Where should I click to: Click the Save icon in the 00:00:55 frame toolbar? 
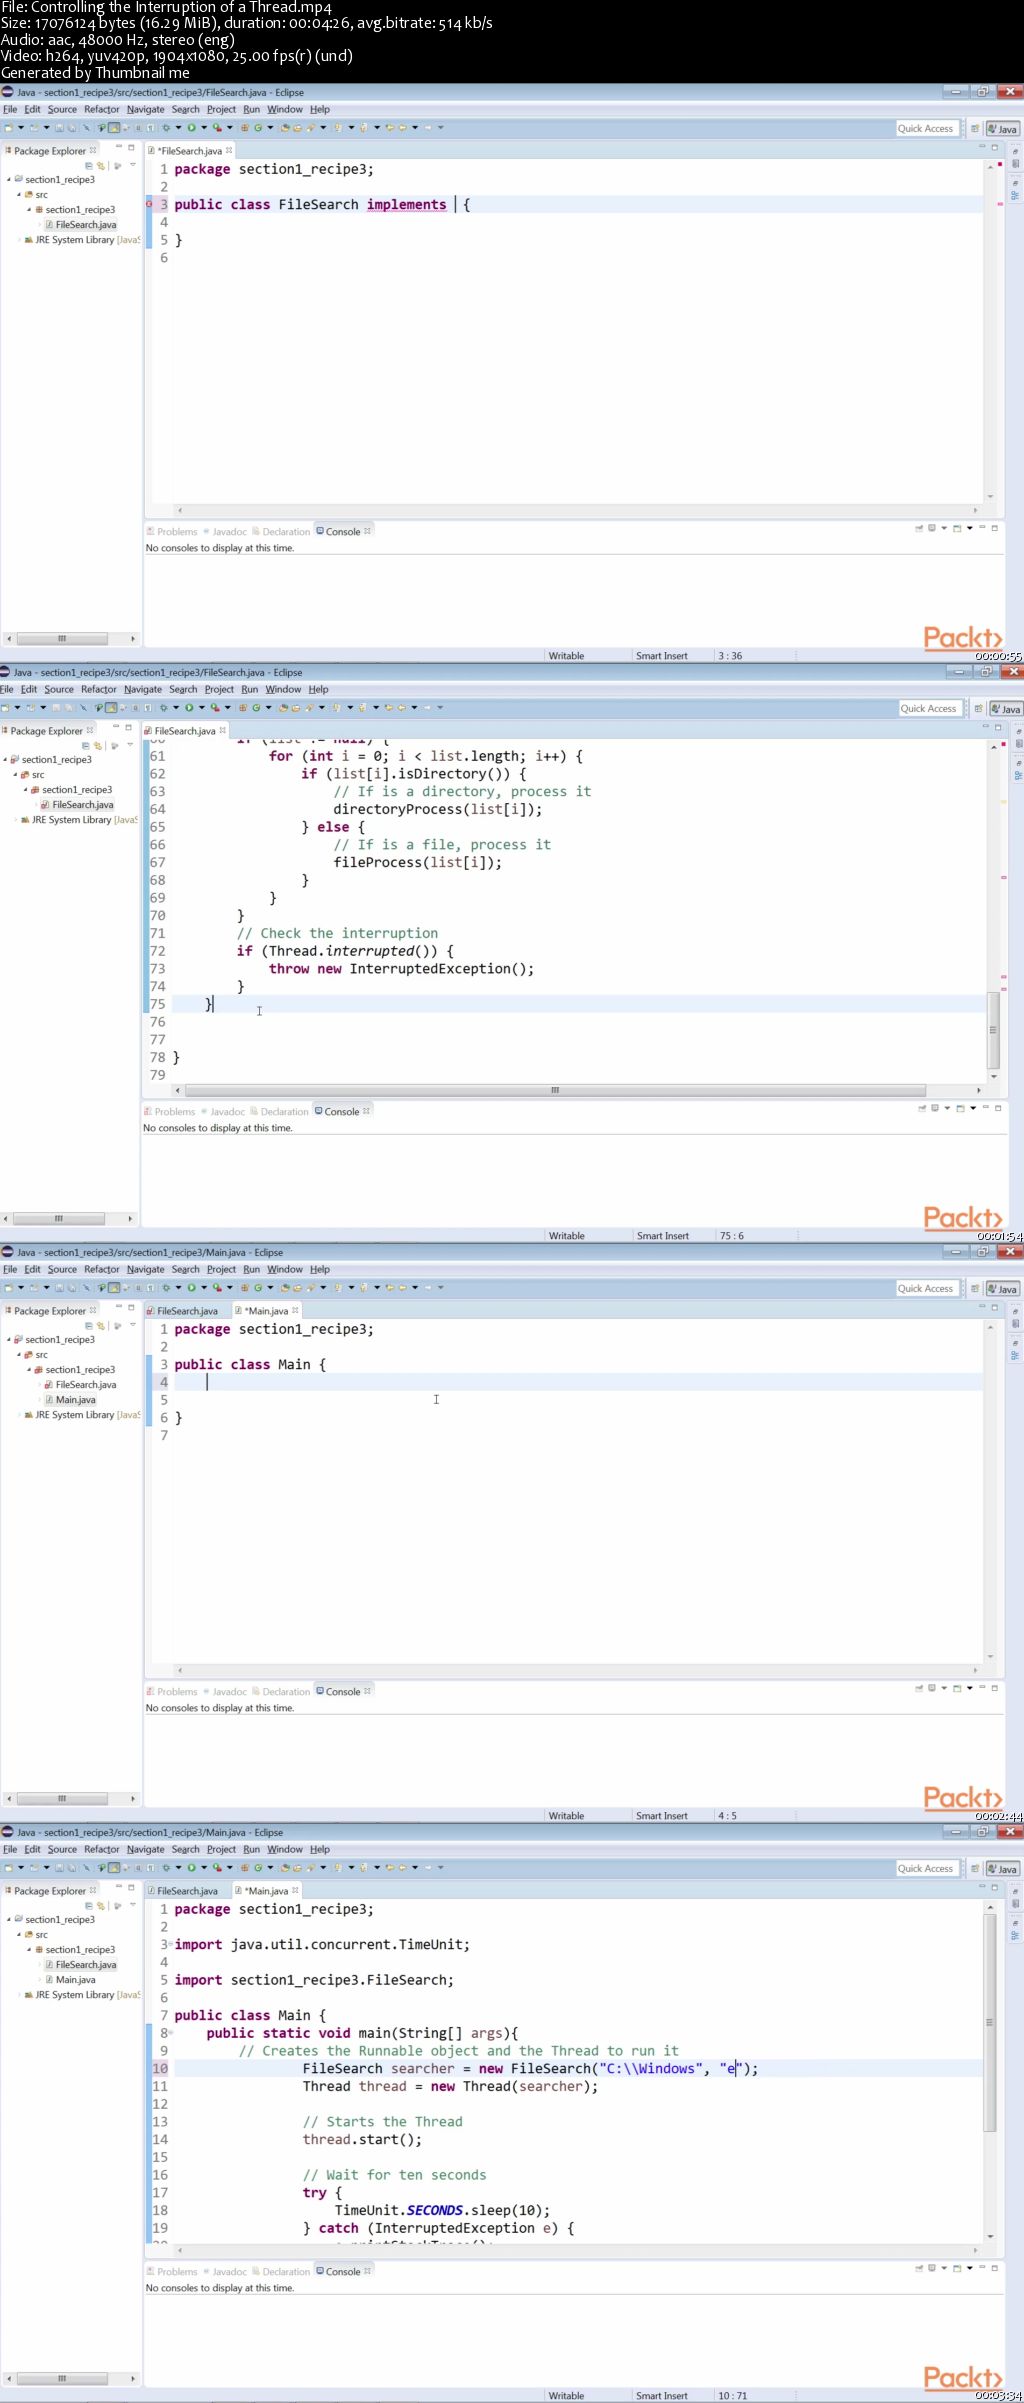click(x=59, y=128)
